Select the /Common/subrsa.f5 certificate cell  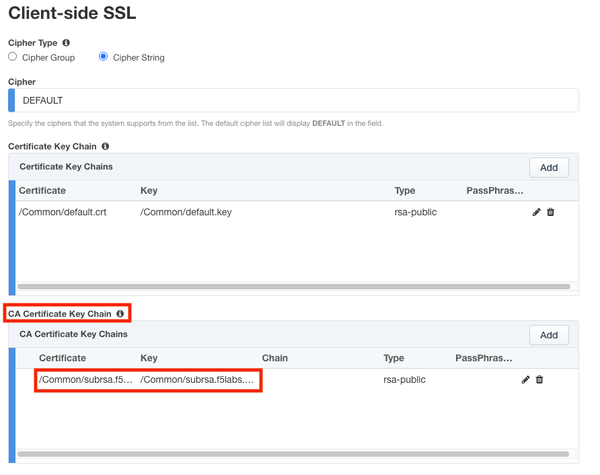click(85, 380)
